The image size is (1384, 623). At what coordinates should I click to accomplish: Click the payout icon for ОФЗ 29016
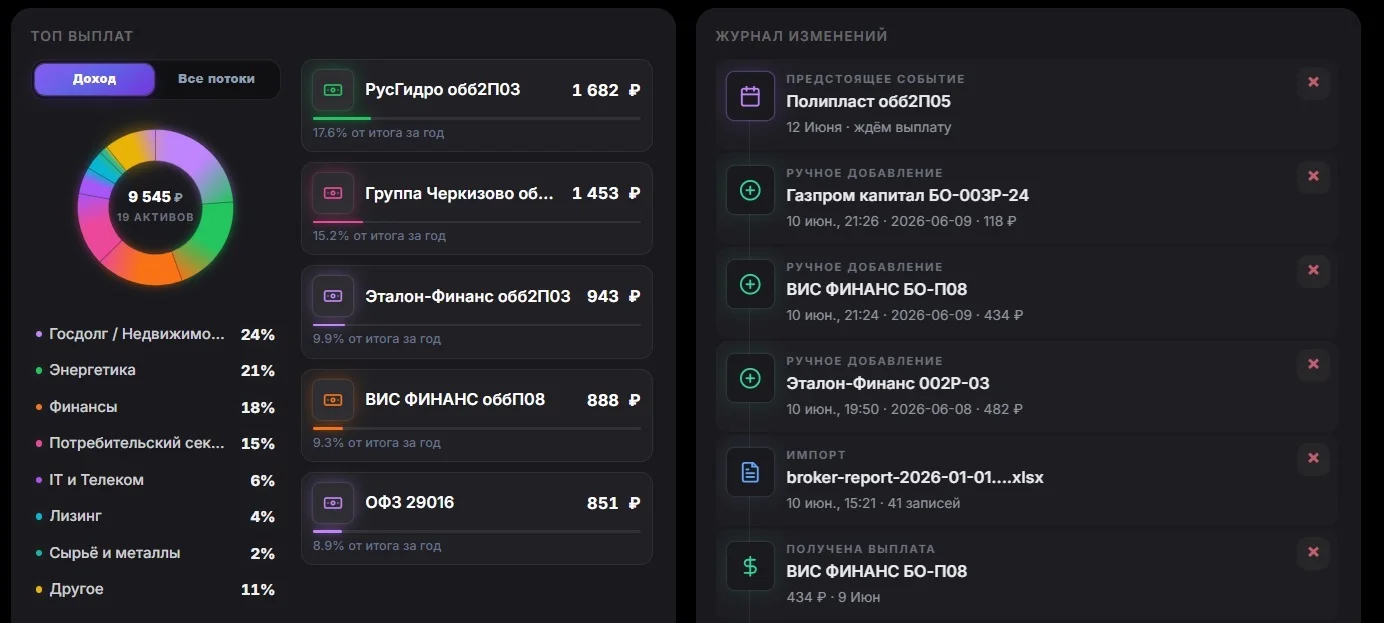click(x=333, y=503)
